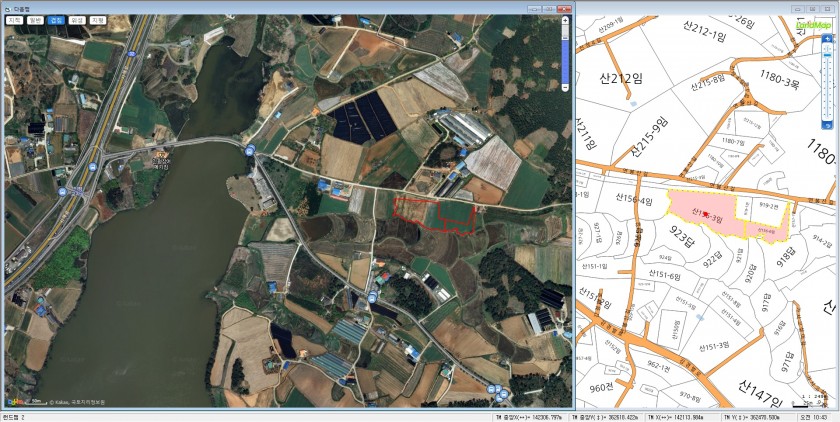
Task: Select the 지적 map type button
Action: 15,20
